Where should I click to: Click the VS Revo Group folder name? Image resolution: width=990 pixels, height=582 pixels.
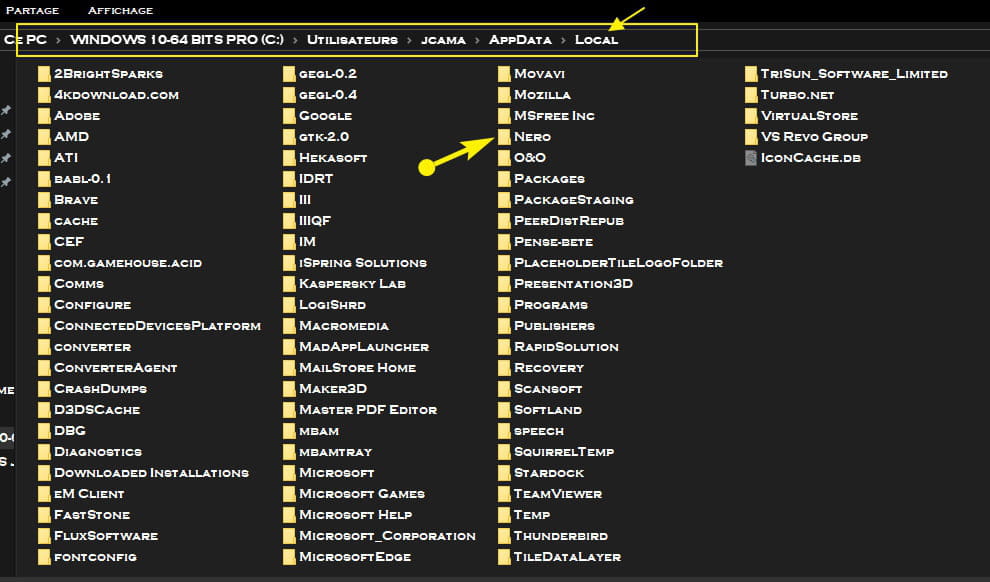point(814,136)
